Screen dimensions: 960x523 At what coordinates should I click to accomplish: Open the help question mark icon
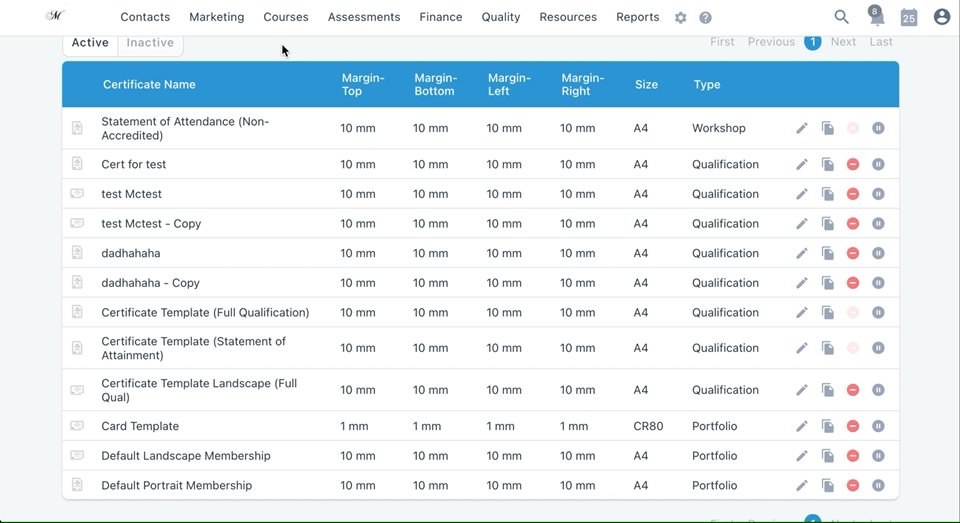tap(705, 18)
